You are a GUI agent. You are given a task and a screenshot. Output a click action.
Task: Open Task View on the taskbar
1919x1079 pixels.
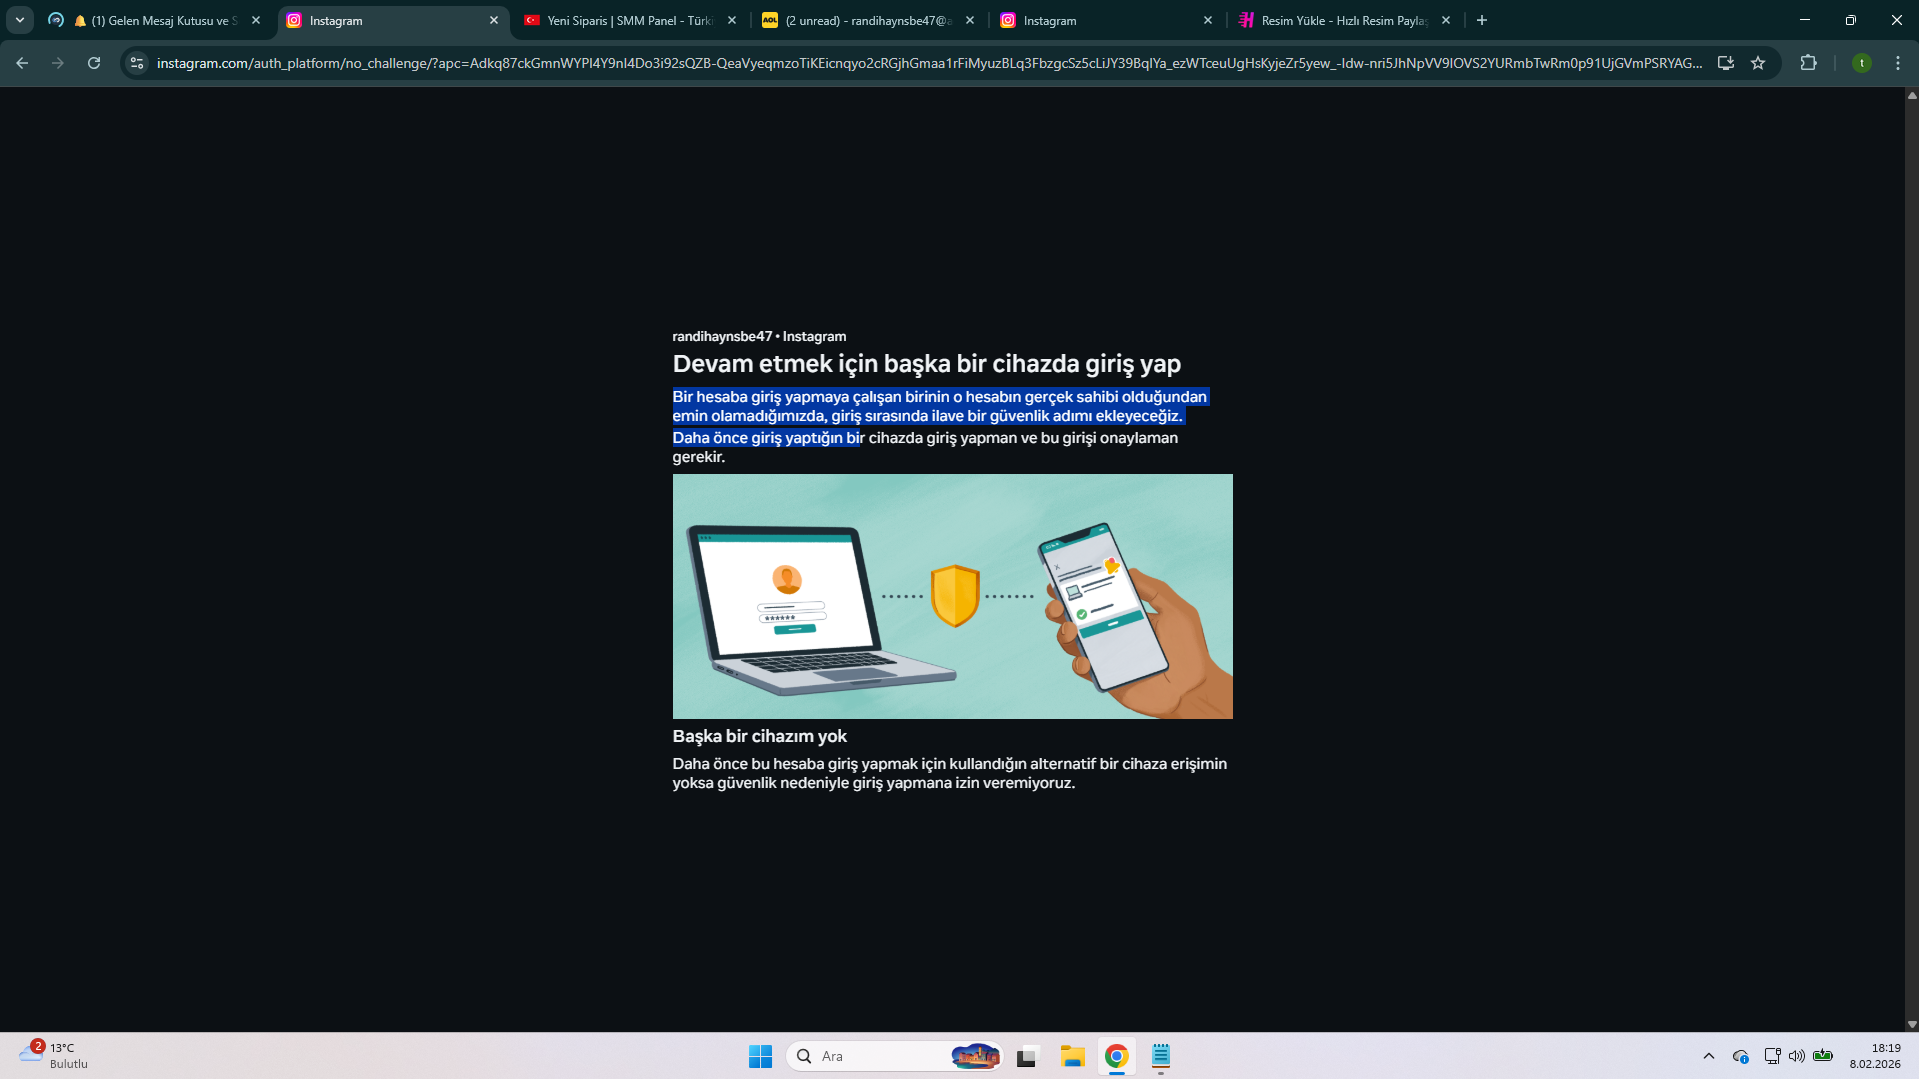1028,1056
